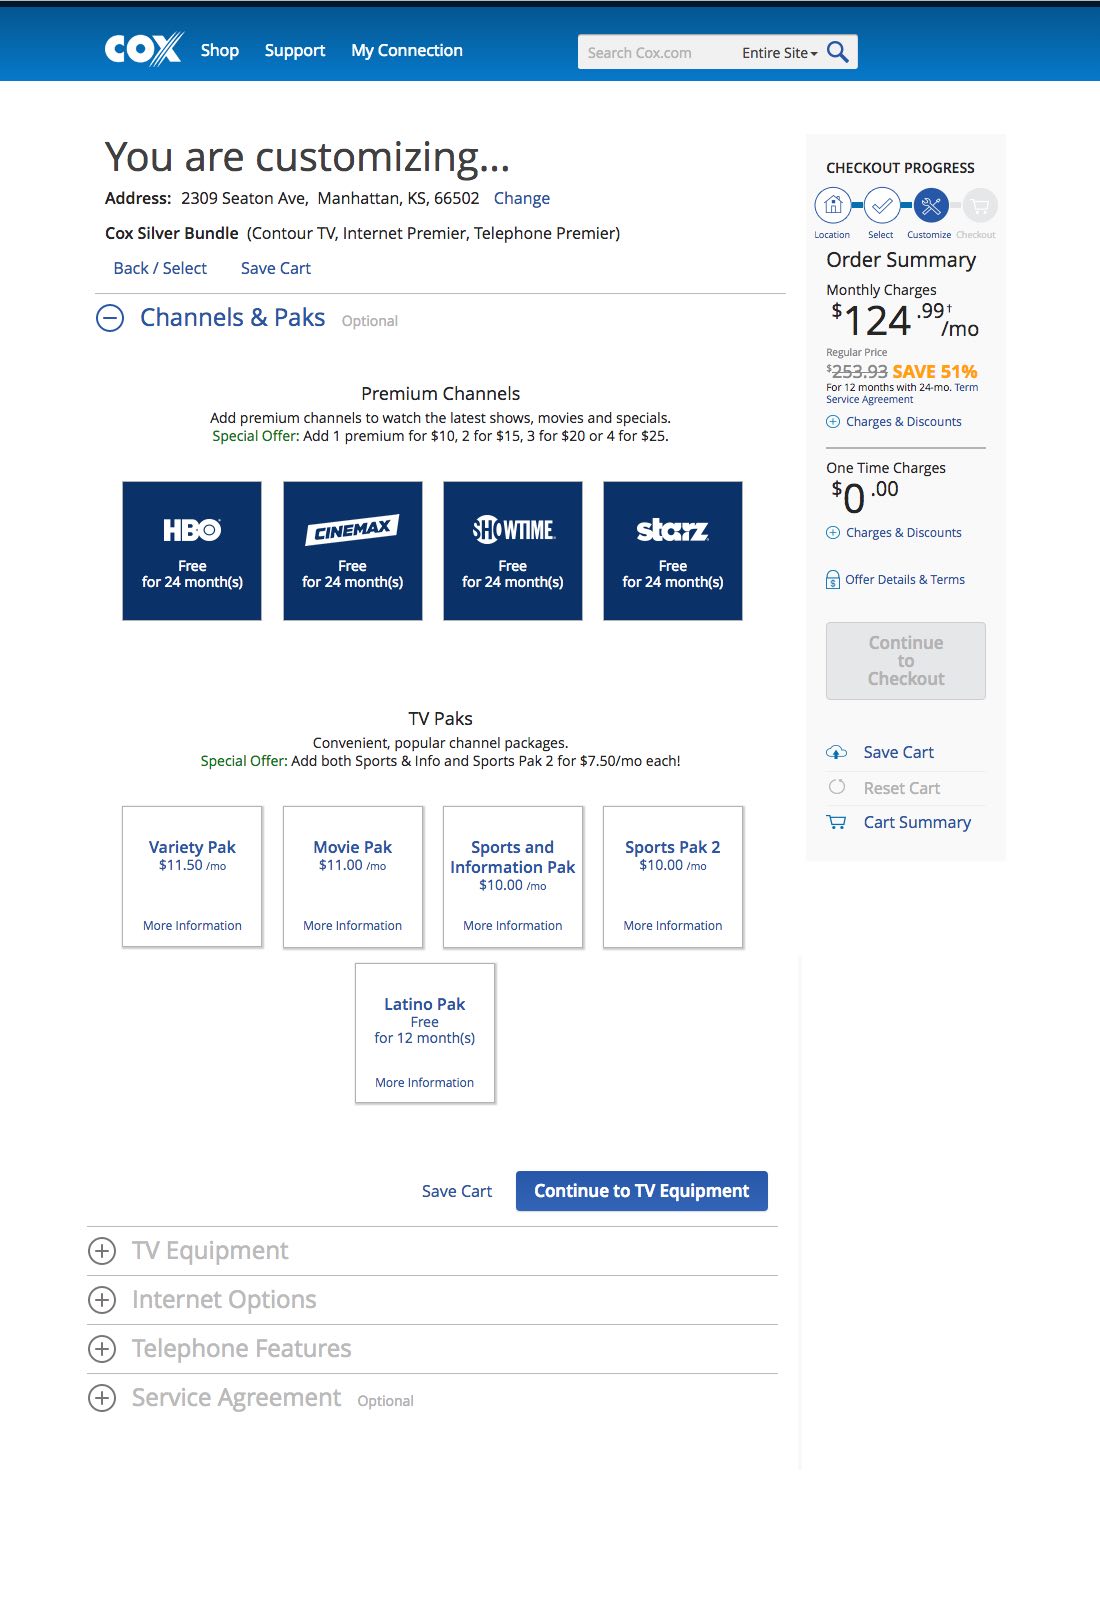Click the Cox logo
The width and height of the screenshot is (1100, 1600).
click(144, 49)
